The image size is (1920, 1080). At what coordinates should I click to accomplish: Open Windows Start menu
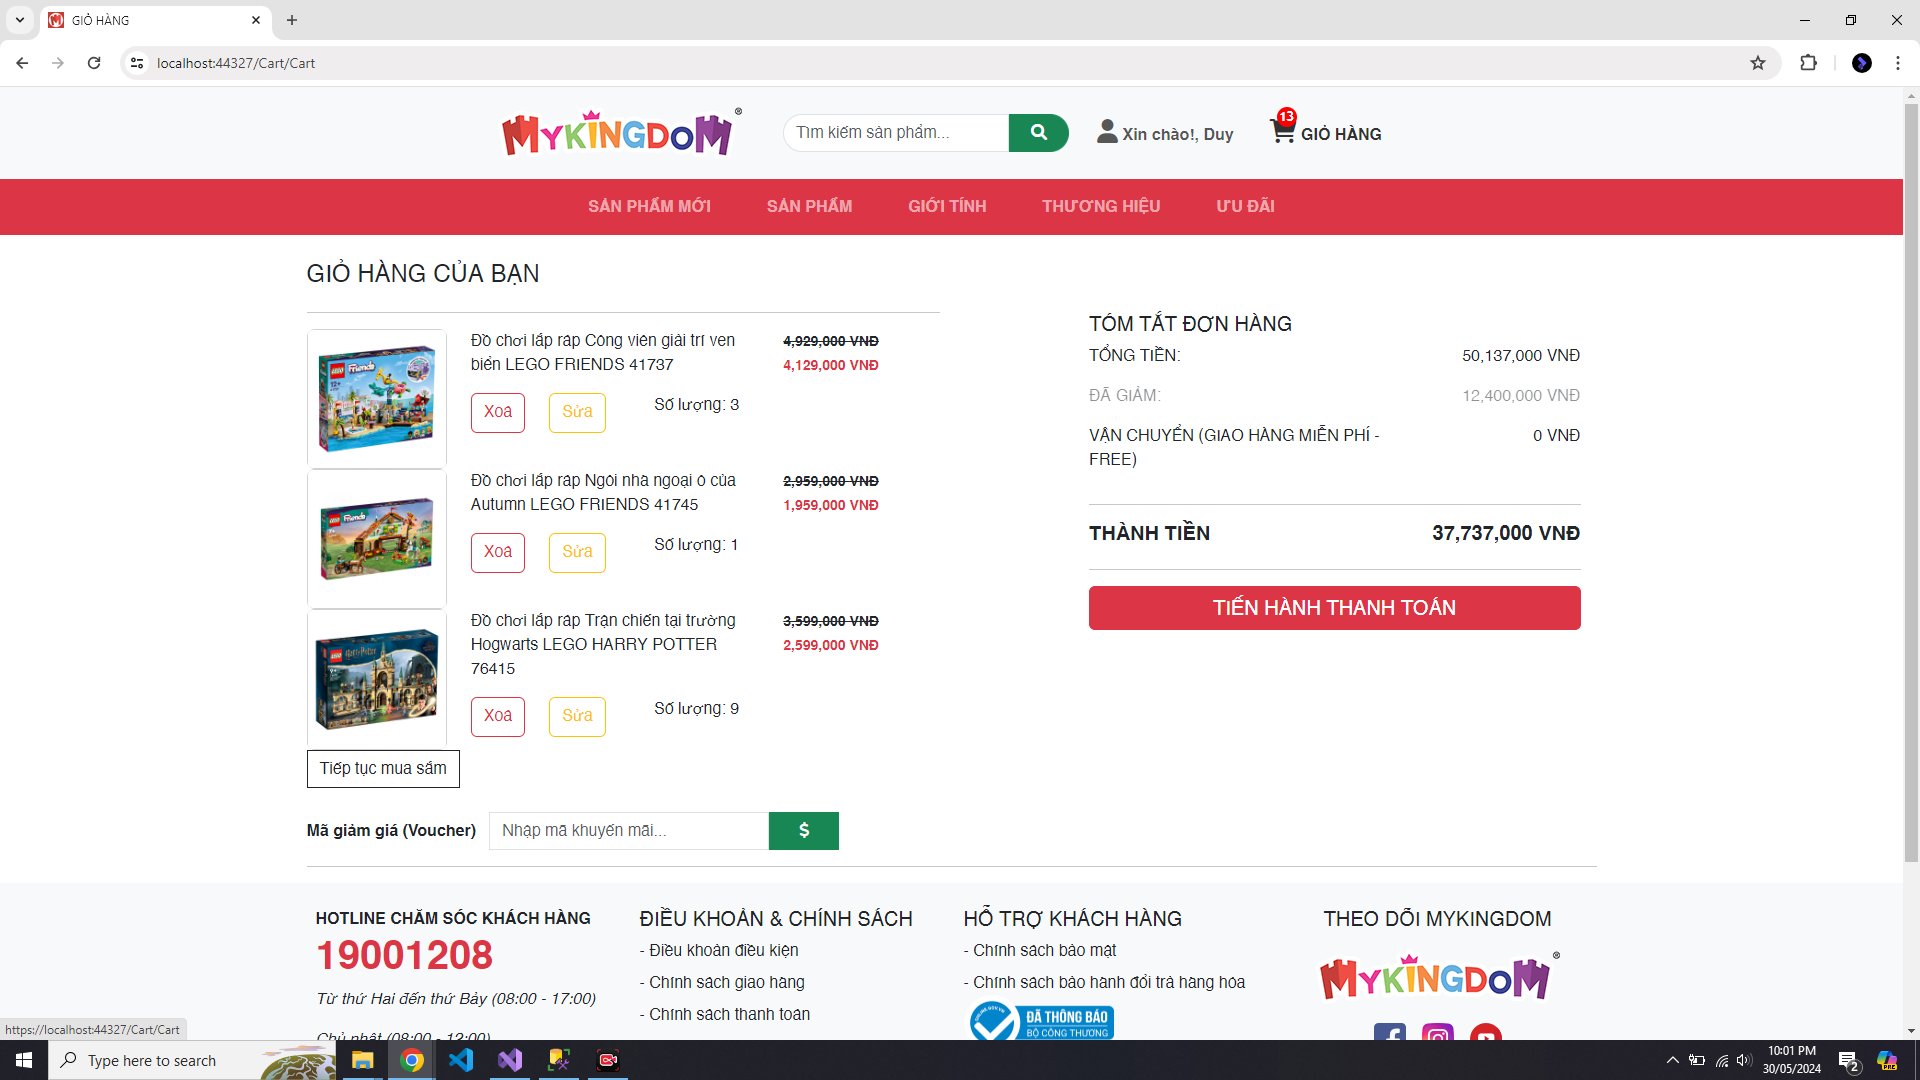(24, 1060)
